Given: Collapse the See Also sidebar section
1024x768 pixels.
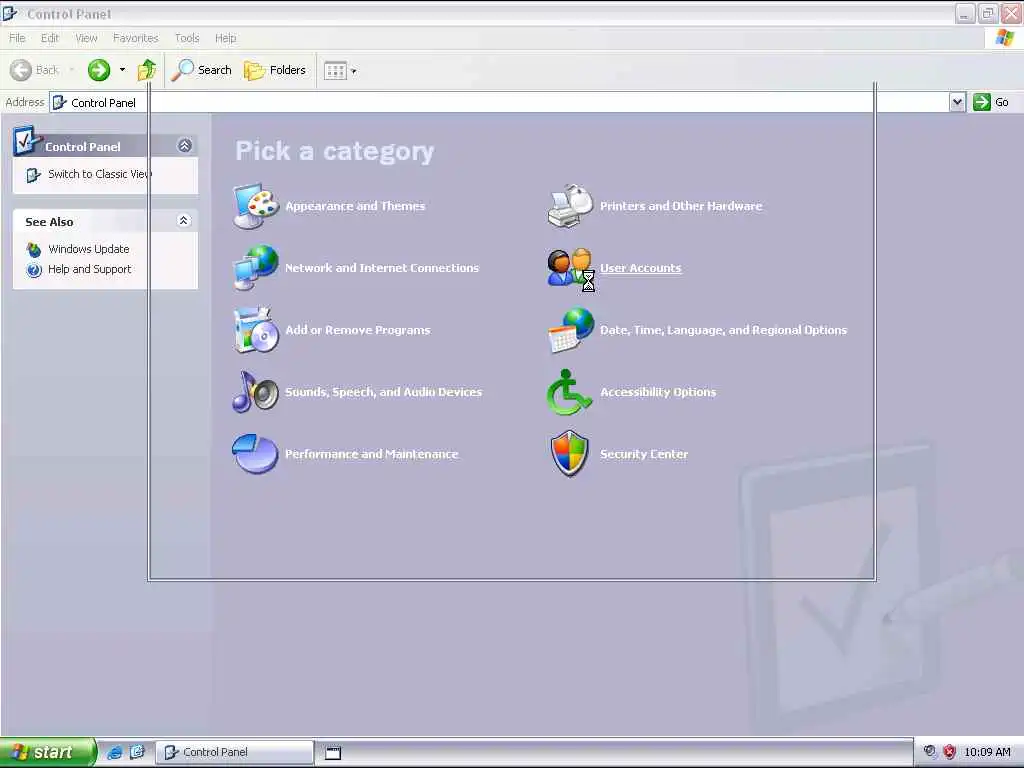Looking at the screenshot, I should pos(184,221).
